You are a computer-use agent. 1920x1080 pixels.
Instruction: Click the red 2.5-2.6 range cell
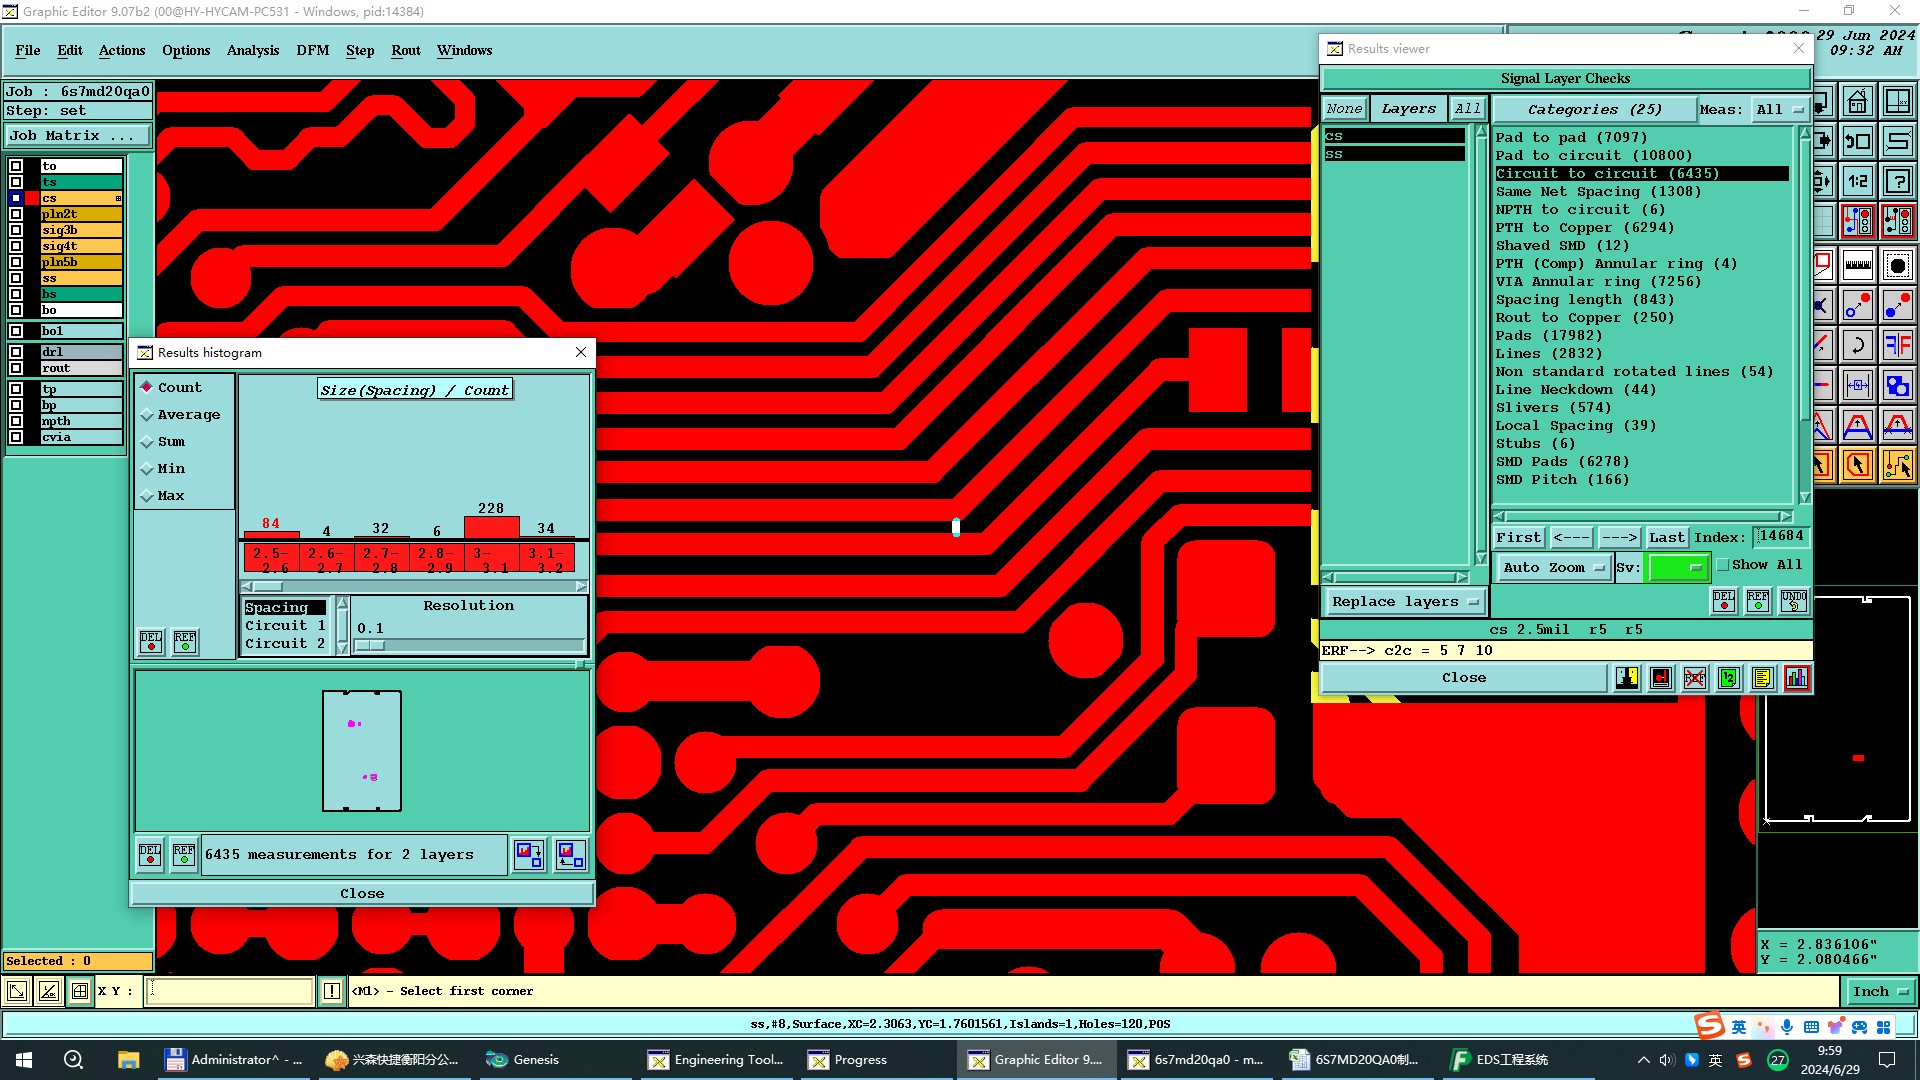point(270,559)
